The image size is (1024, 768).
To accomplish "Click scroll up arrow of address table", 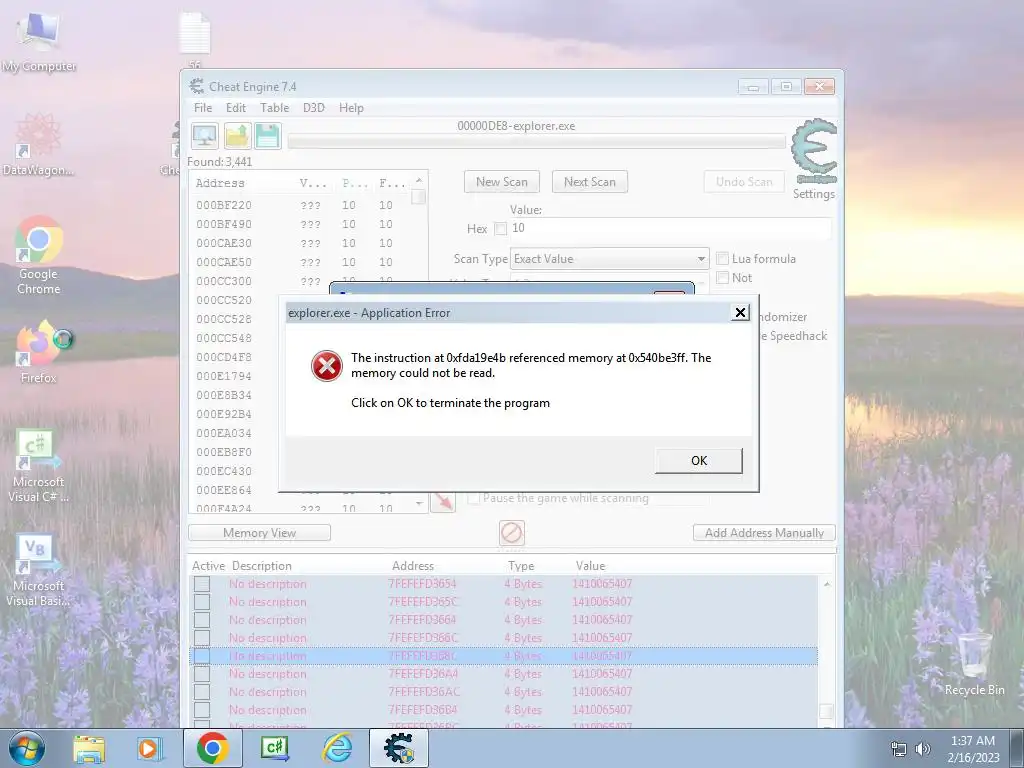I will click(826, 584).
